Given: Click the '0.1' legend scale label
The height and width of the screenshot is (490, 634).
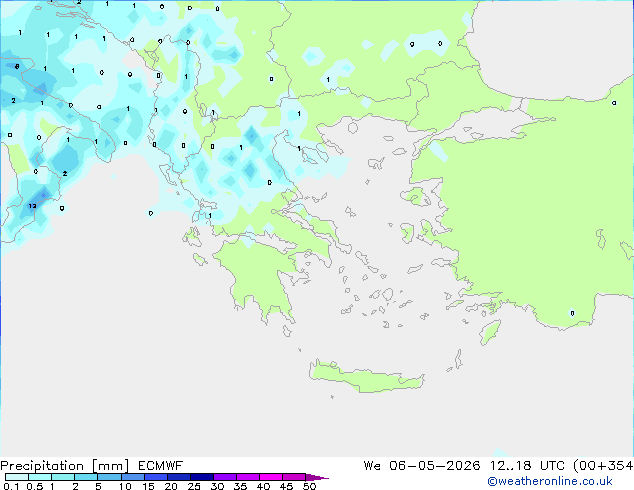Looking at the screenshot, I should [11, 486].
